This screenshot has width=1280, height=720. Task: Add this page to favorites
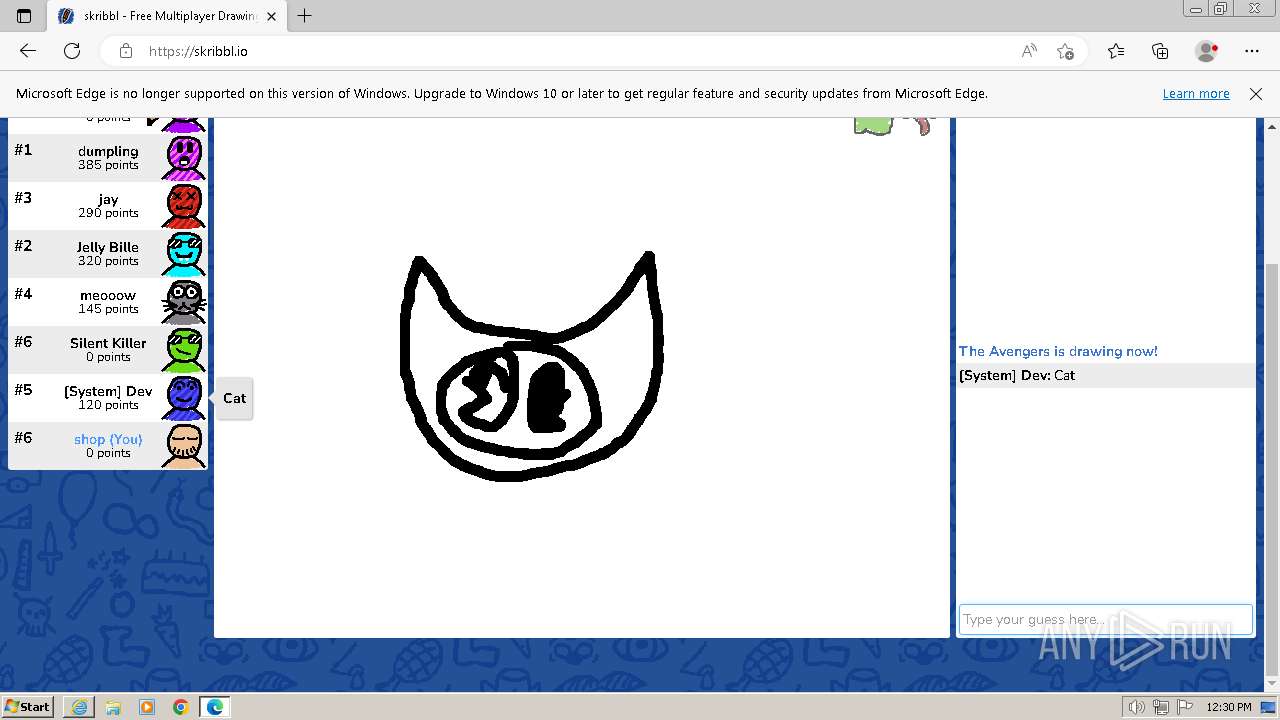(1065, 51)
